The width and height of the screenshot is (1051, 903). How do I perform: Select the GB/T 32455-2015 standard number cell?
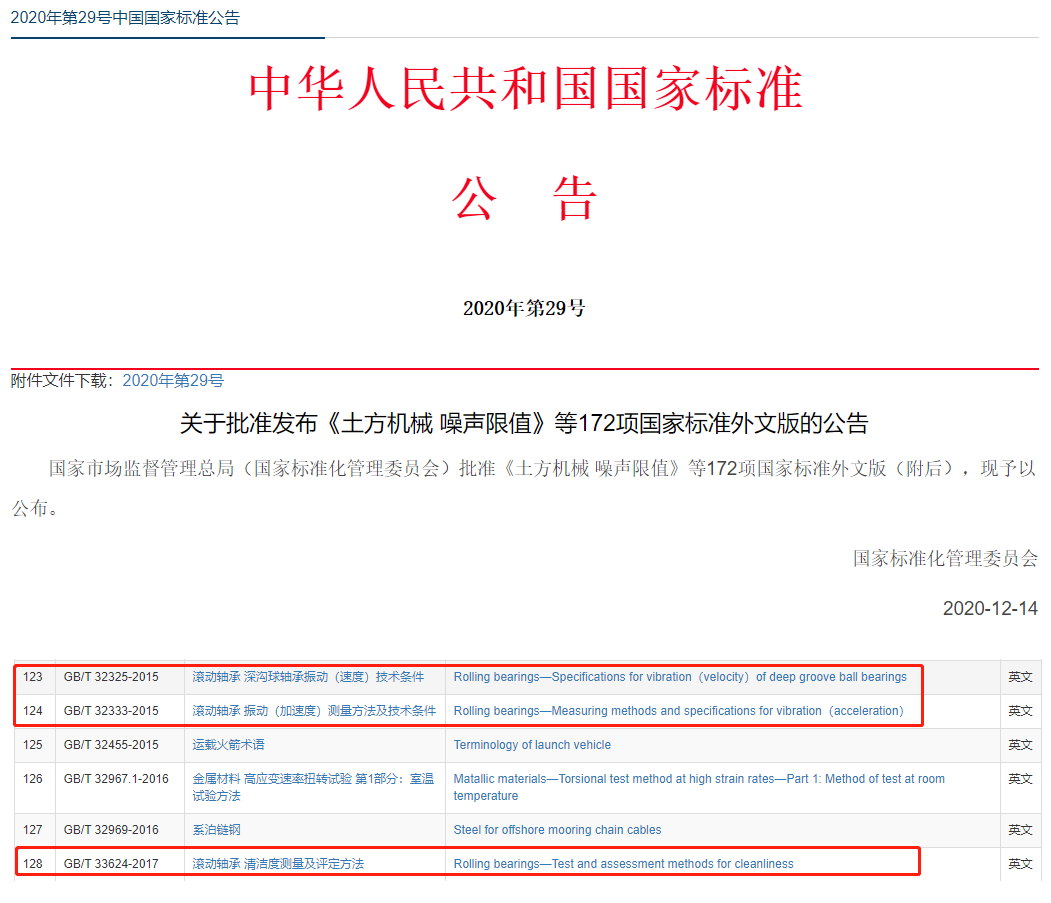(111, 745)
